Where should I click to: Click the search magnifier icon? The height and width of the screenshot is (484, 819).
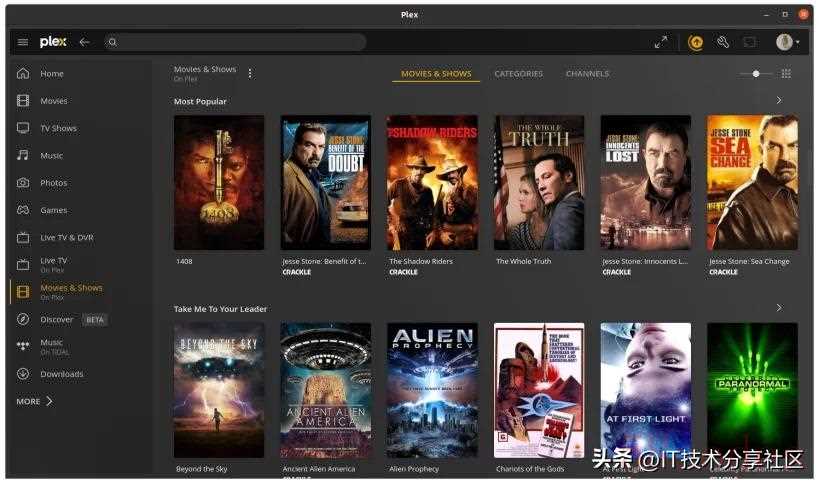pos(112,42)
